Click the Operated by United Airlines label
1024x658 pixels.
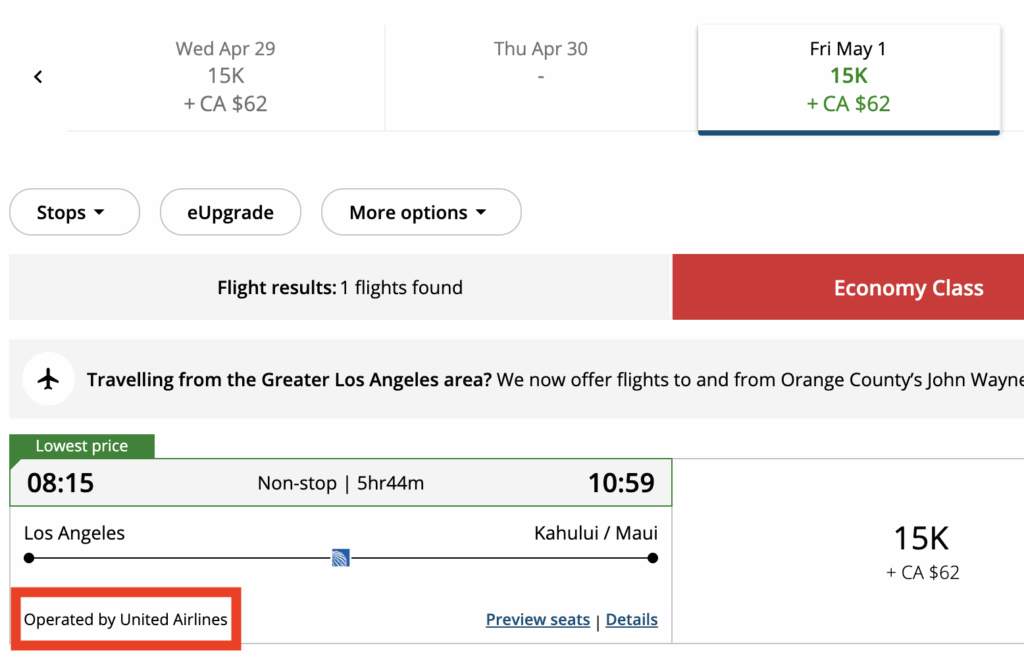click(x=126, y=620)
